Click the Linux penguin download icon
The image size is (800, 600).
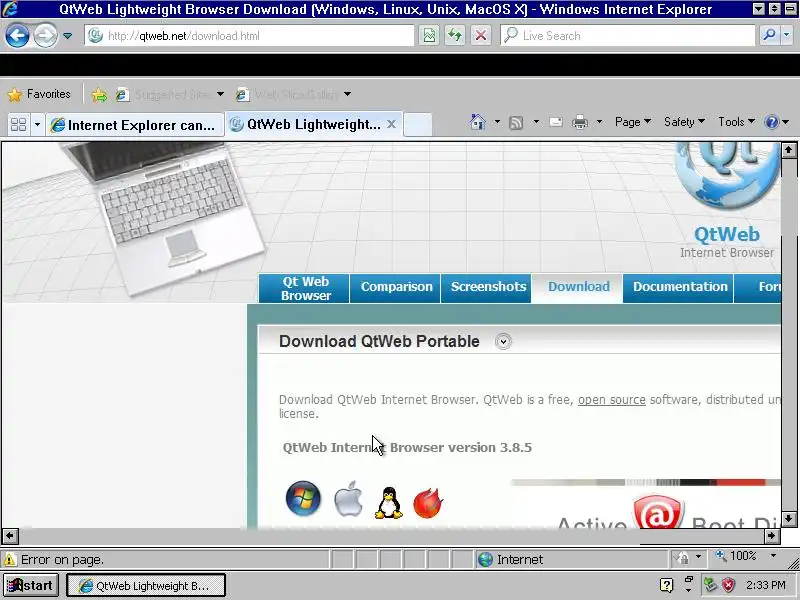(389, 503)
